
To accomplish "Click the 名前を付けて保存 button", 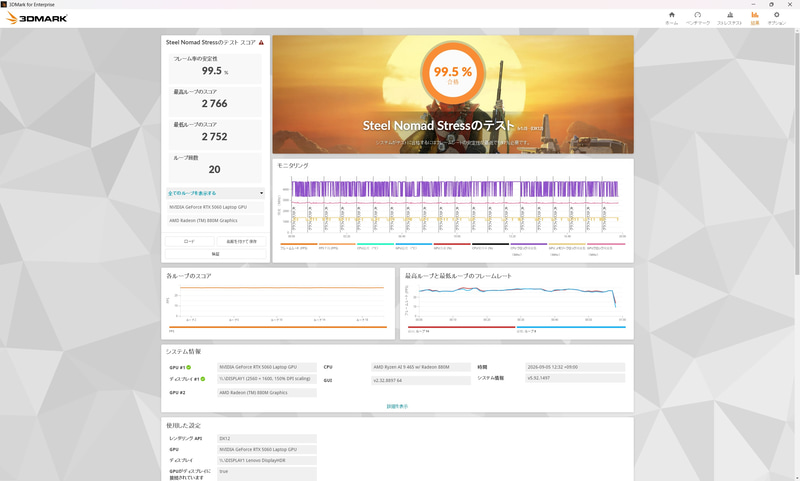I will point(242,241).
